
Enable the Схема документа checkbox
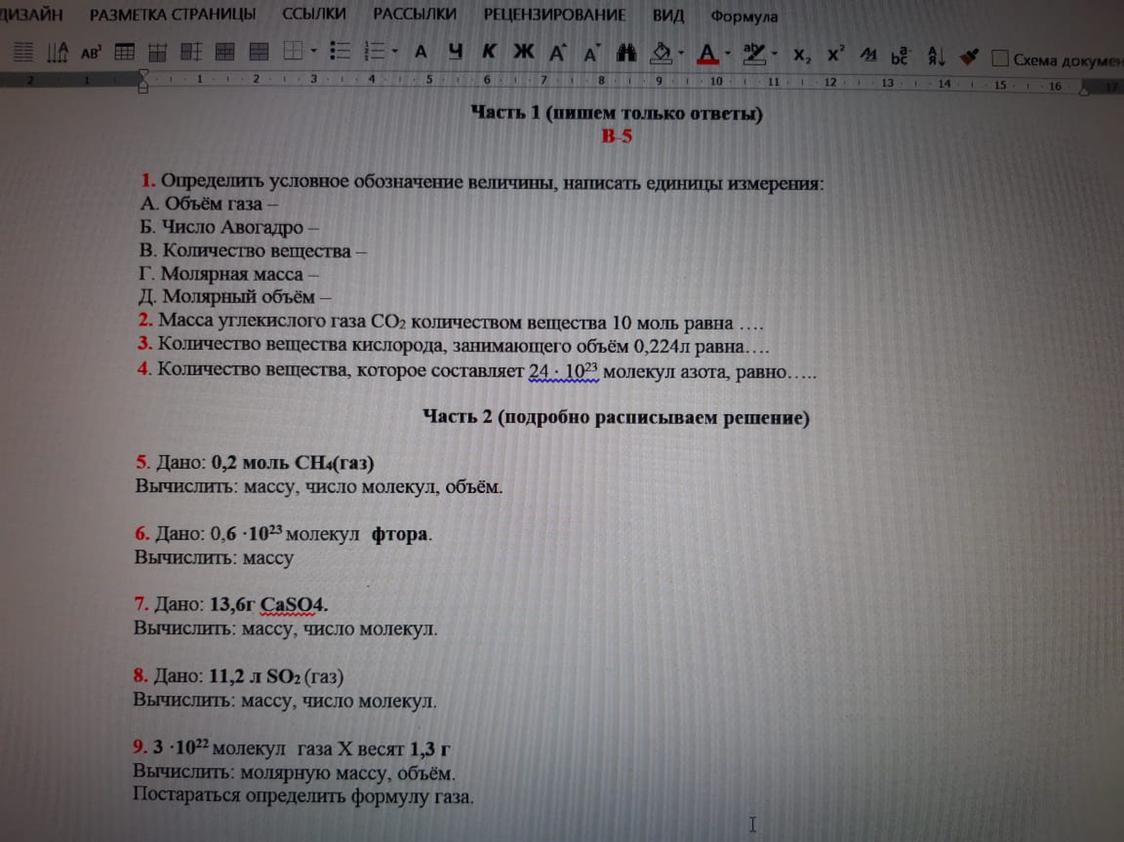pyautogui.click(x=1000, y=59)
